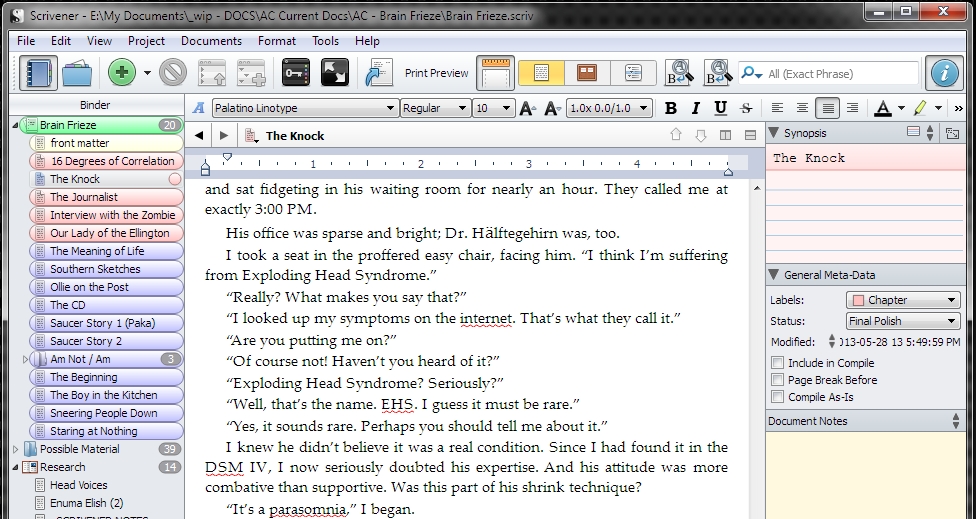Click the first project search magnifier icon
Image resolution: width=976 pixels, height=519 pixels.
pyautogui.click(x=679, y=73)
